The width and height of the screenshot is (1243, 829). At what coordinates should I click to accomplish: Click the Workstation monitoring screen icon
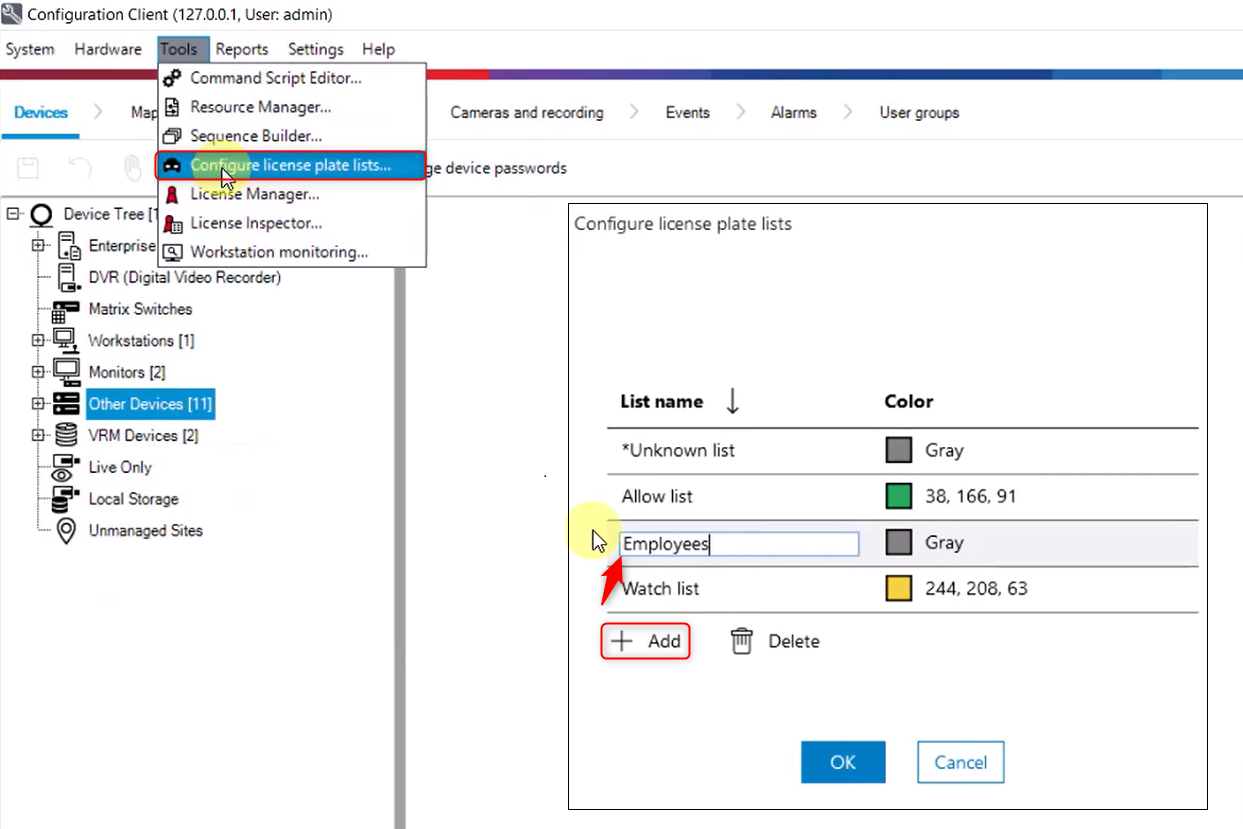(x=173, y=252)
